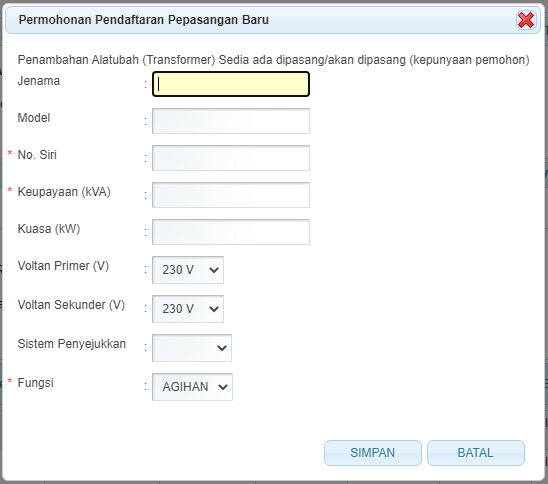Screen dimensions: 548x484
Task: Open the Voltan Primer (V) dropdown
Action: 188,270
